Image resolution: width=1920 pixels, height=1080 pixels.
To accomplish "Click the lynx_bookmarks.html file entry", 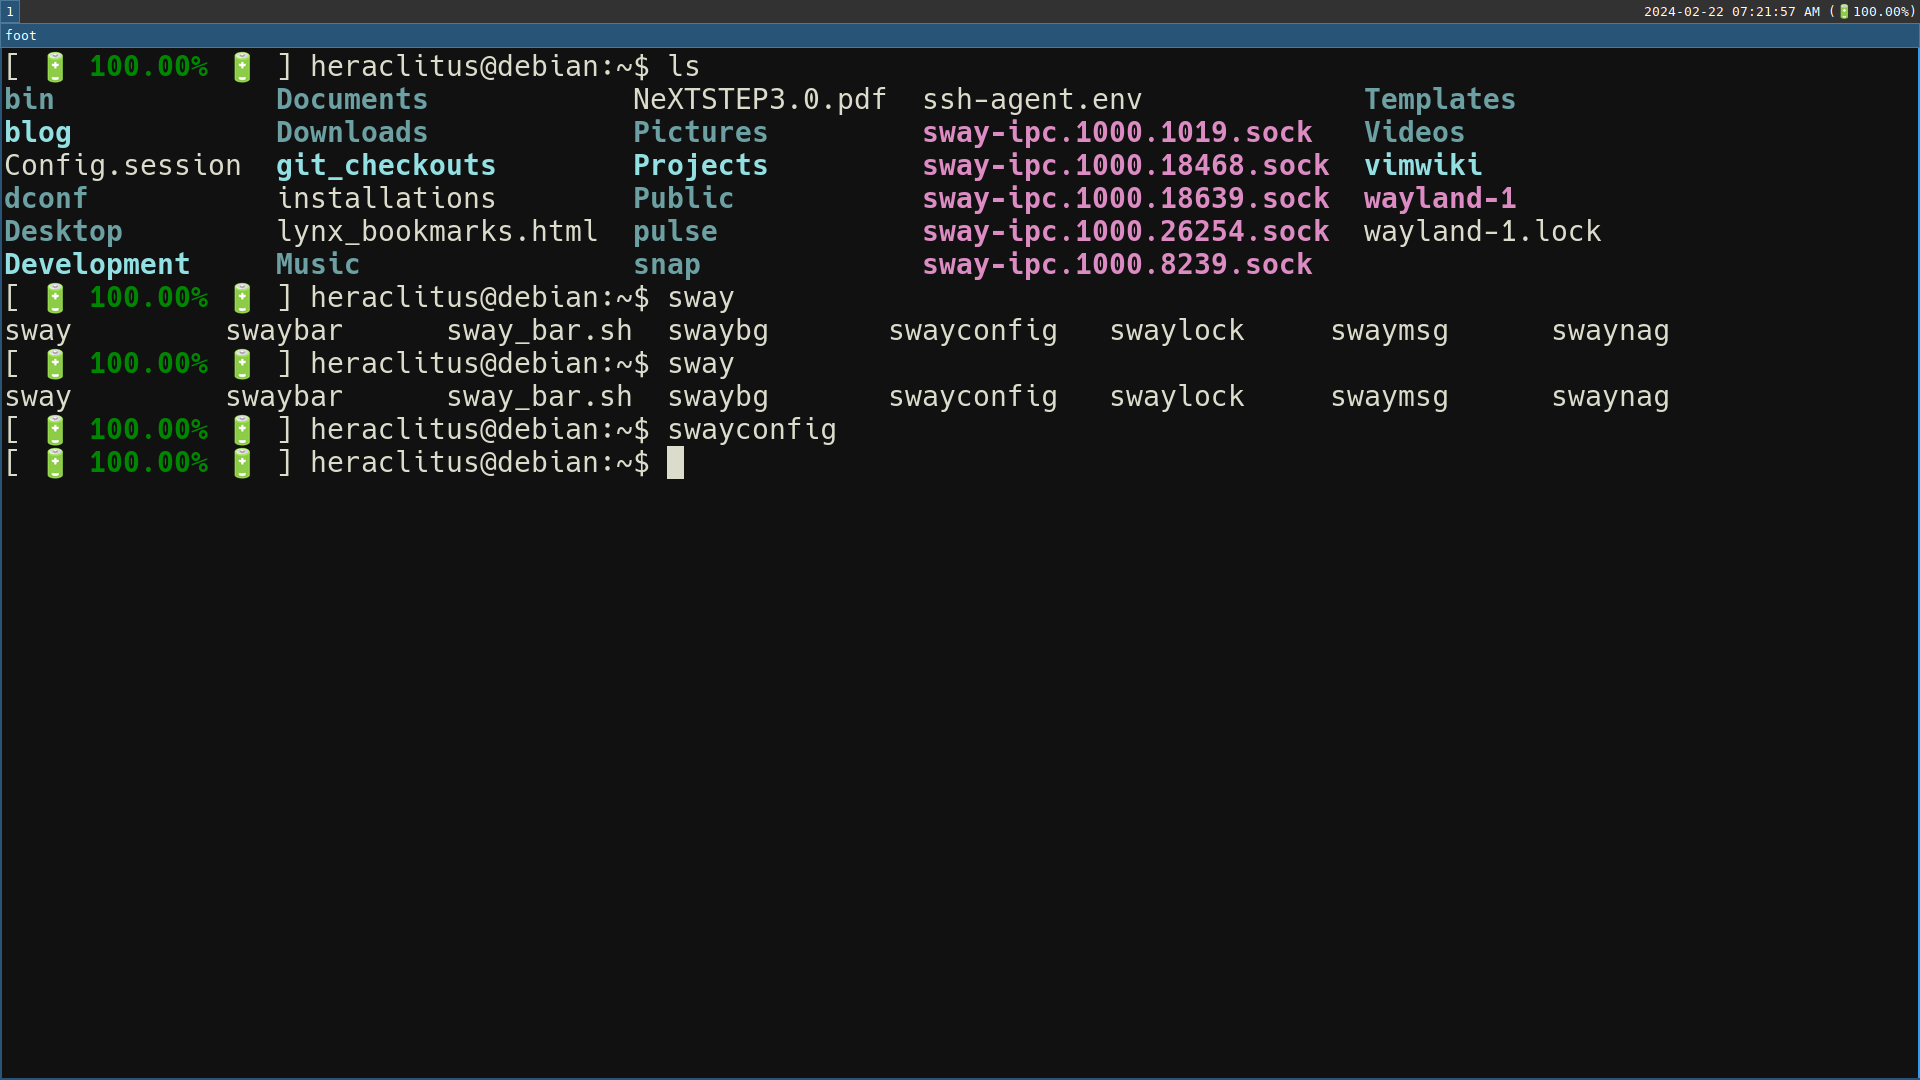I will pyautogui.click(x=438, y=231).
